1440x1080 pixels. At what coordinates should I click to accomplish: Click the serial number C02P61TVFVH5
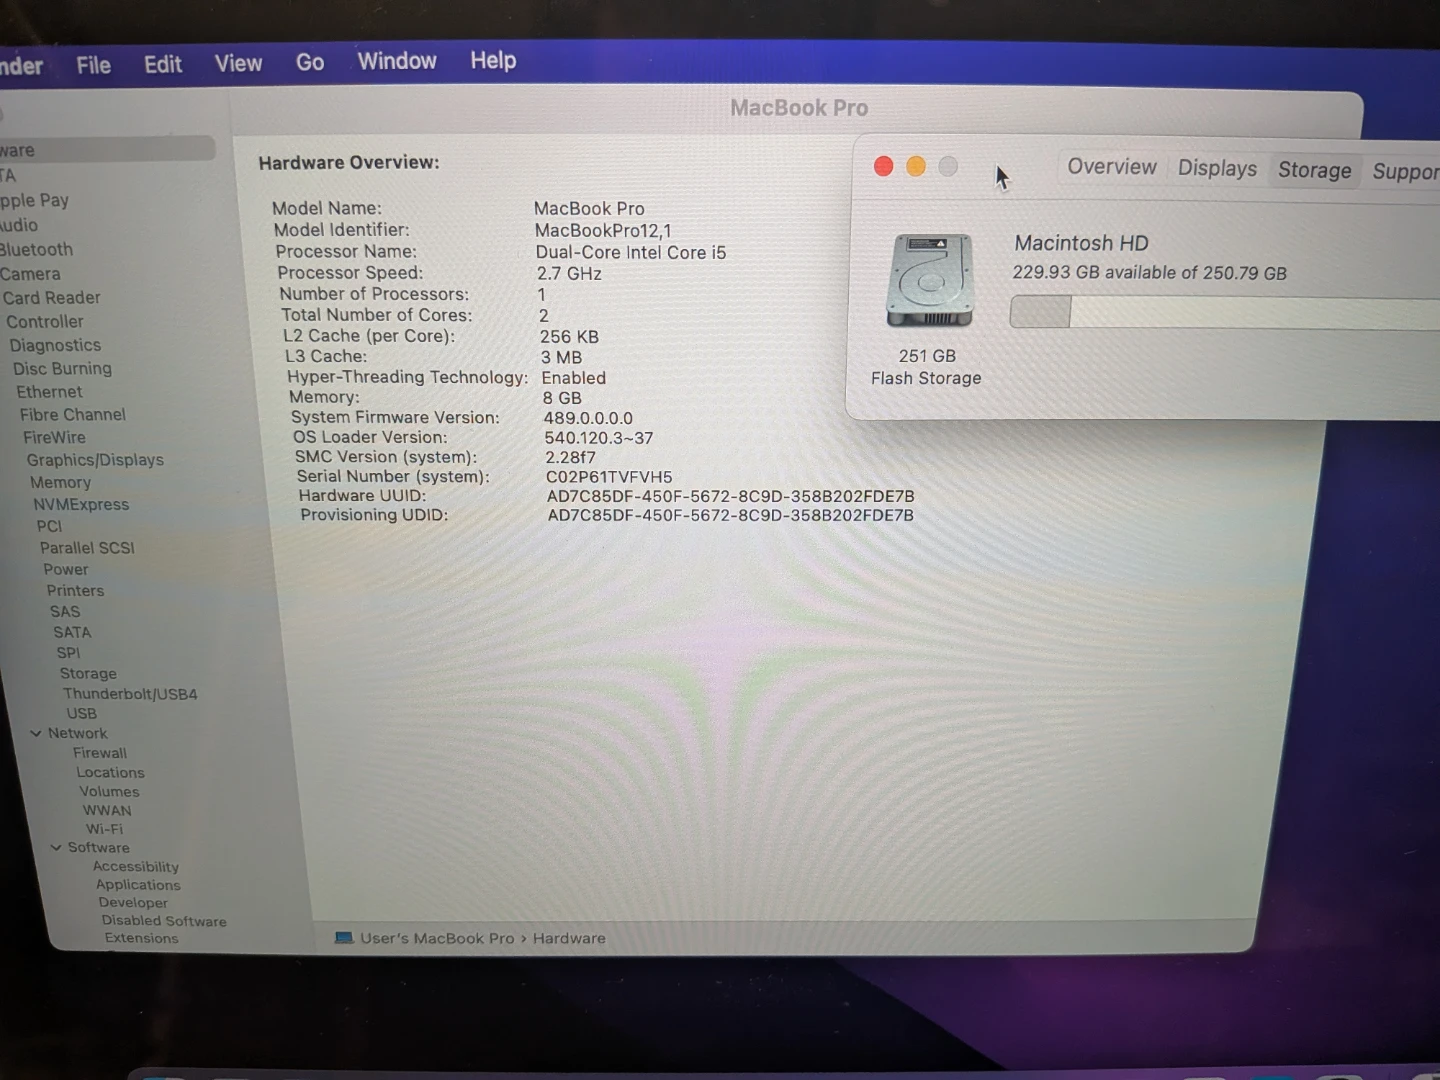[609, 477]
